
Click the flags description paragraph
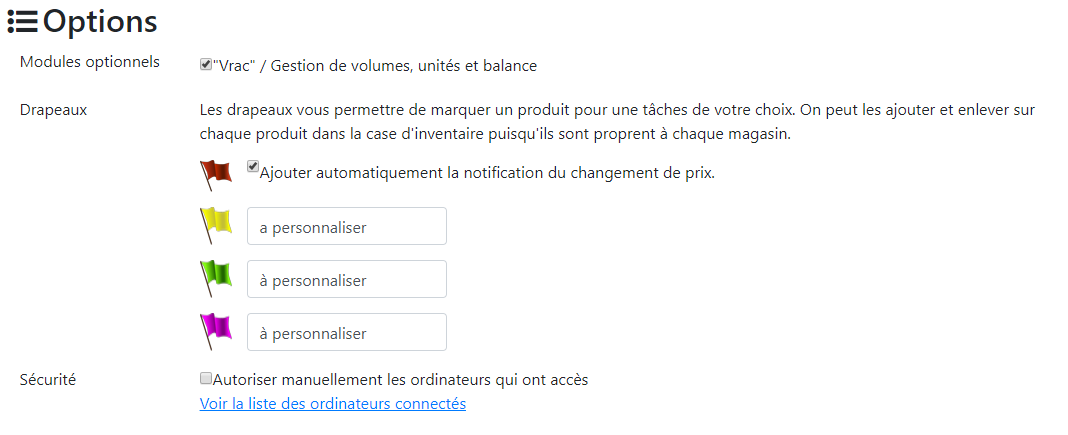(x=618, y=122)
